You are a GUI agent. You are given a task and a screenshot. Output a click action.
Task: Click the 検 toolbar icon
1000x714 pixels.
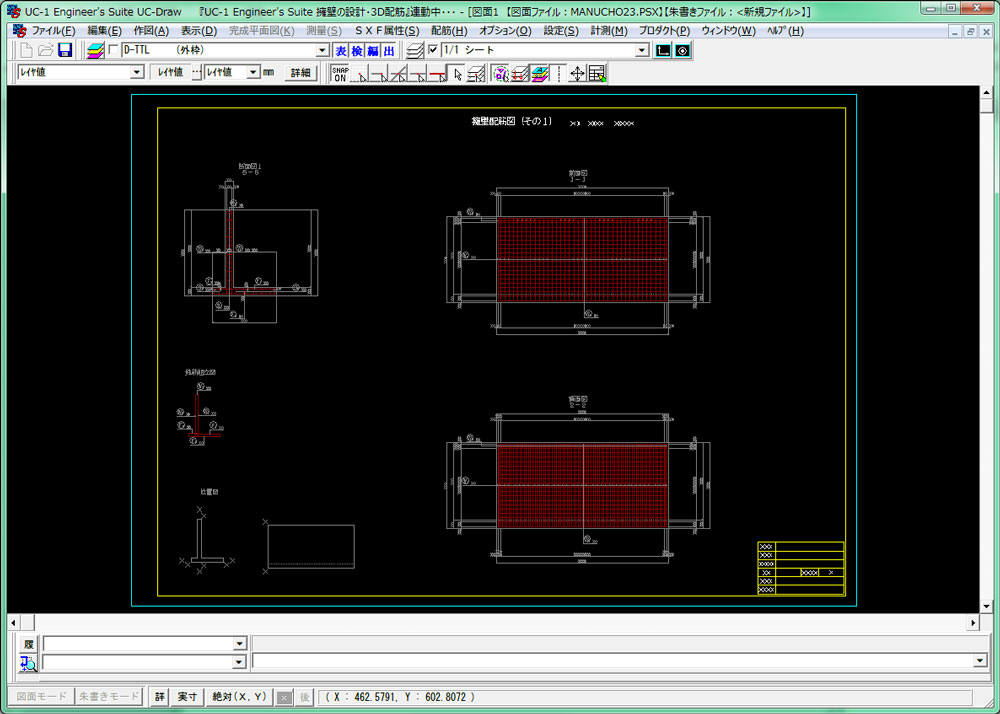point(357,50)
